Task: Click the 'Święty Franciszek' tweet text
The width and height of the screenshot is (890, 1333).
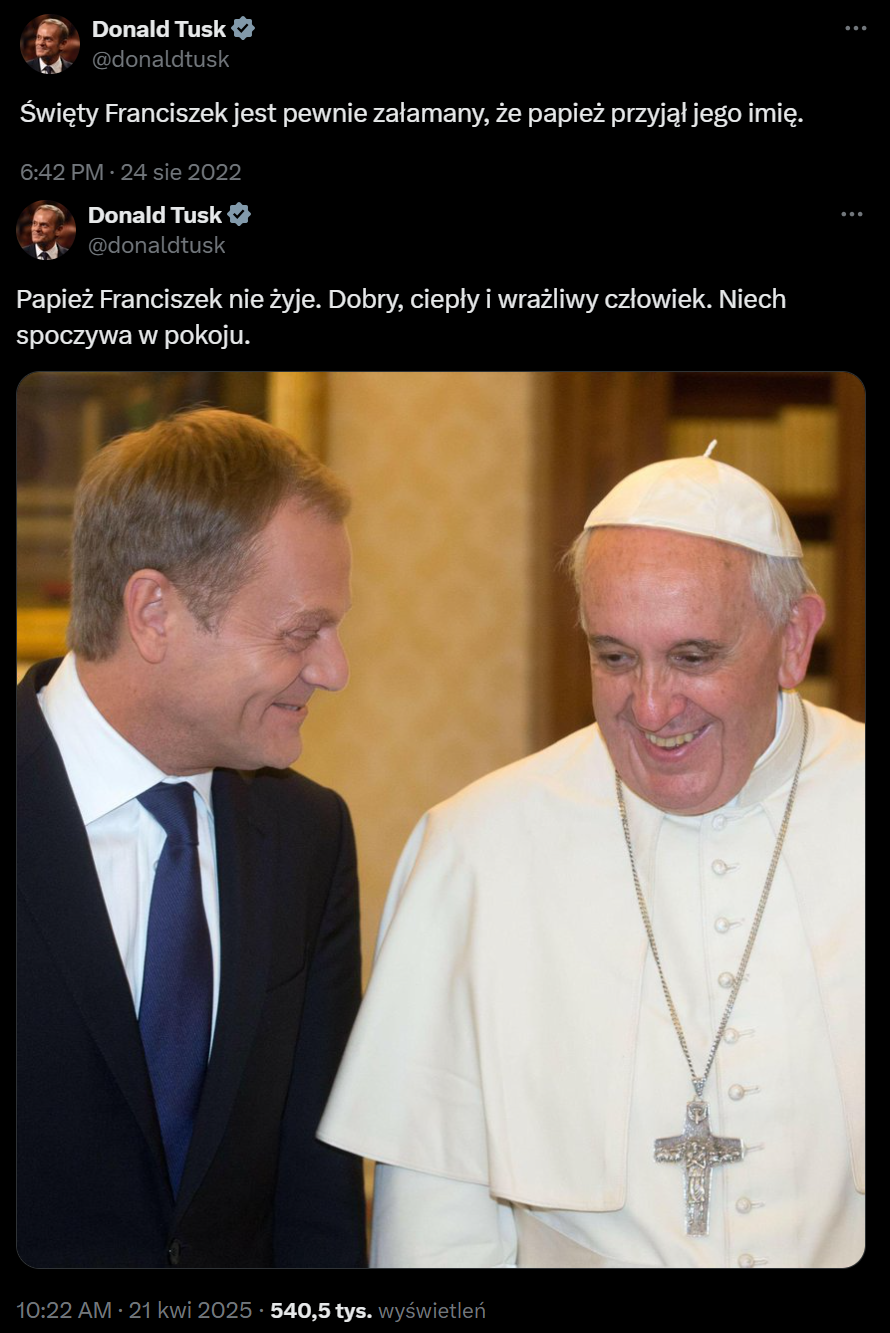Action: [412, 114]
